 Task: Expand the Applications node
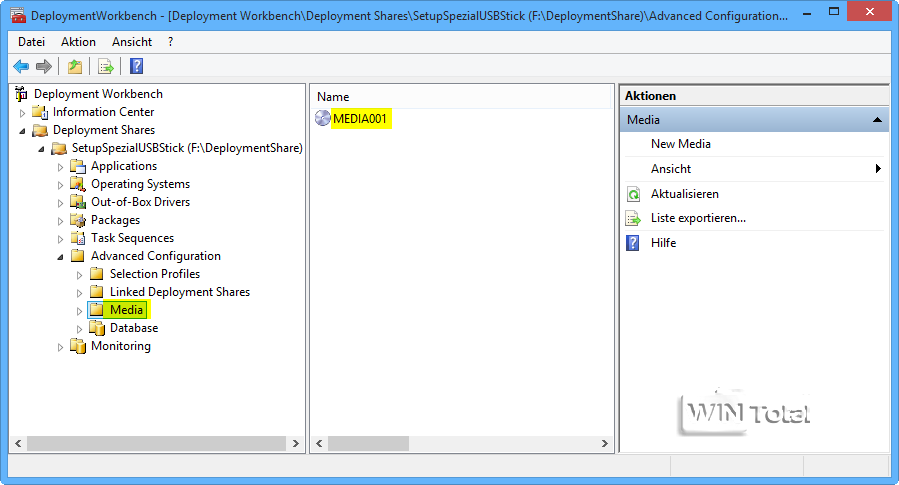[x=60, y=167]
